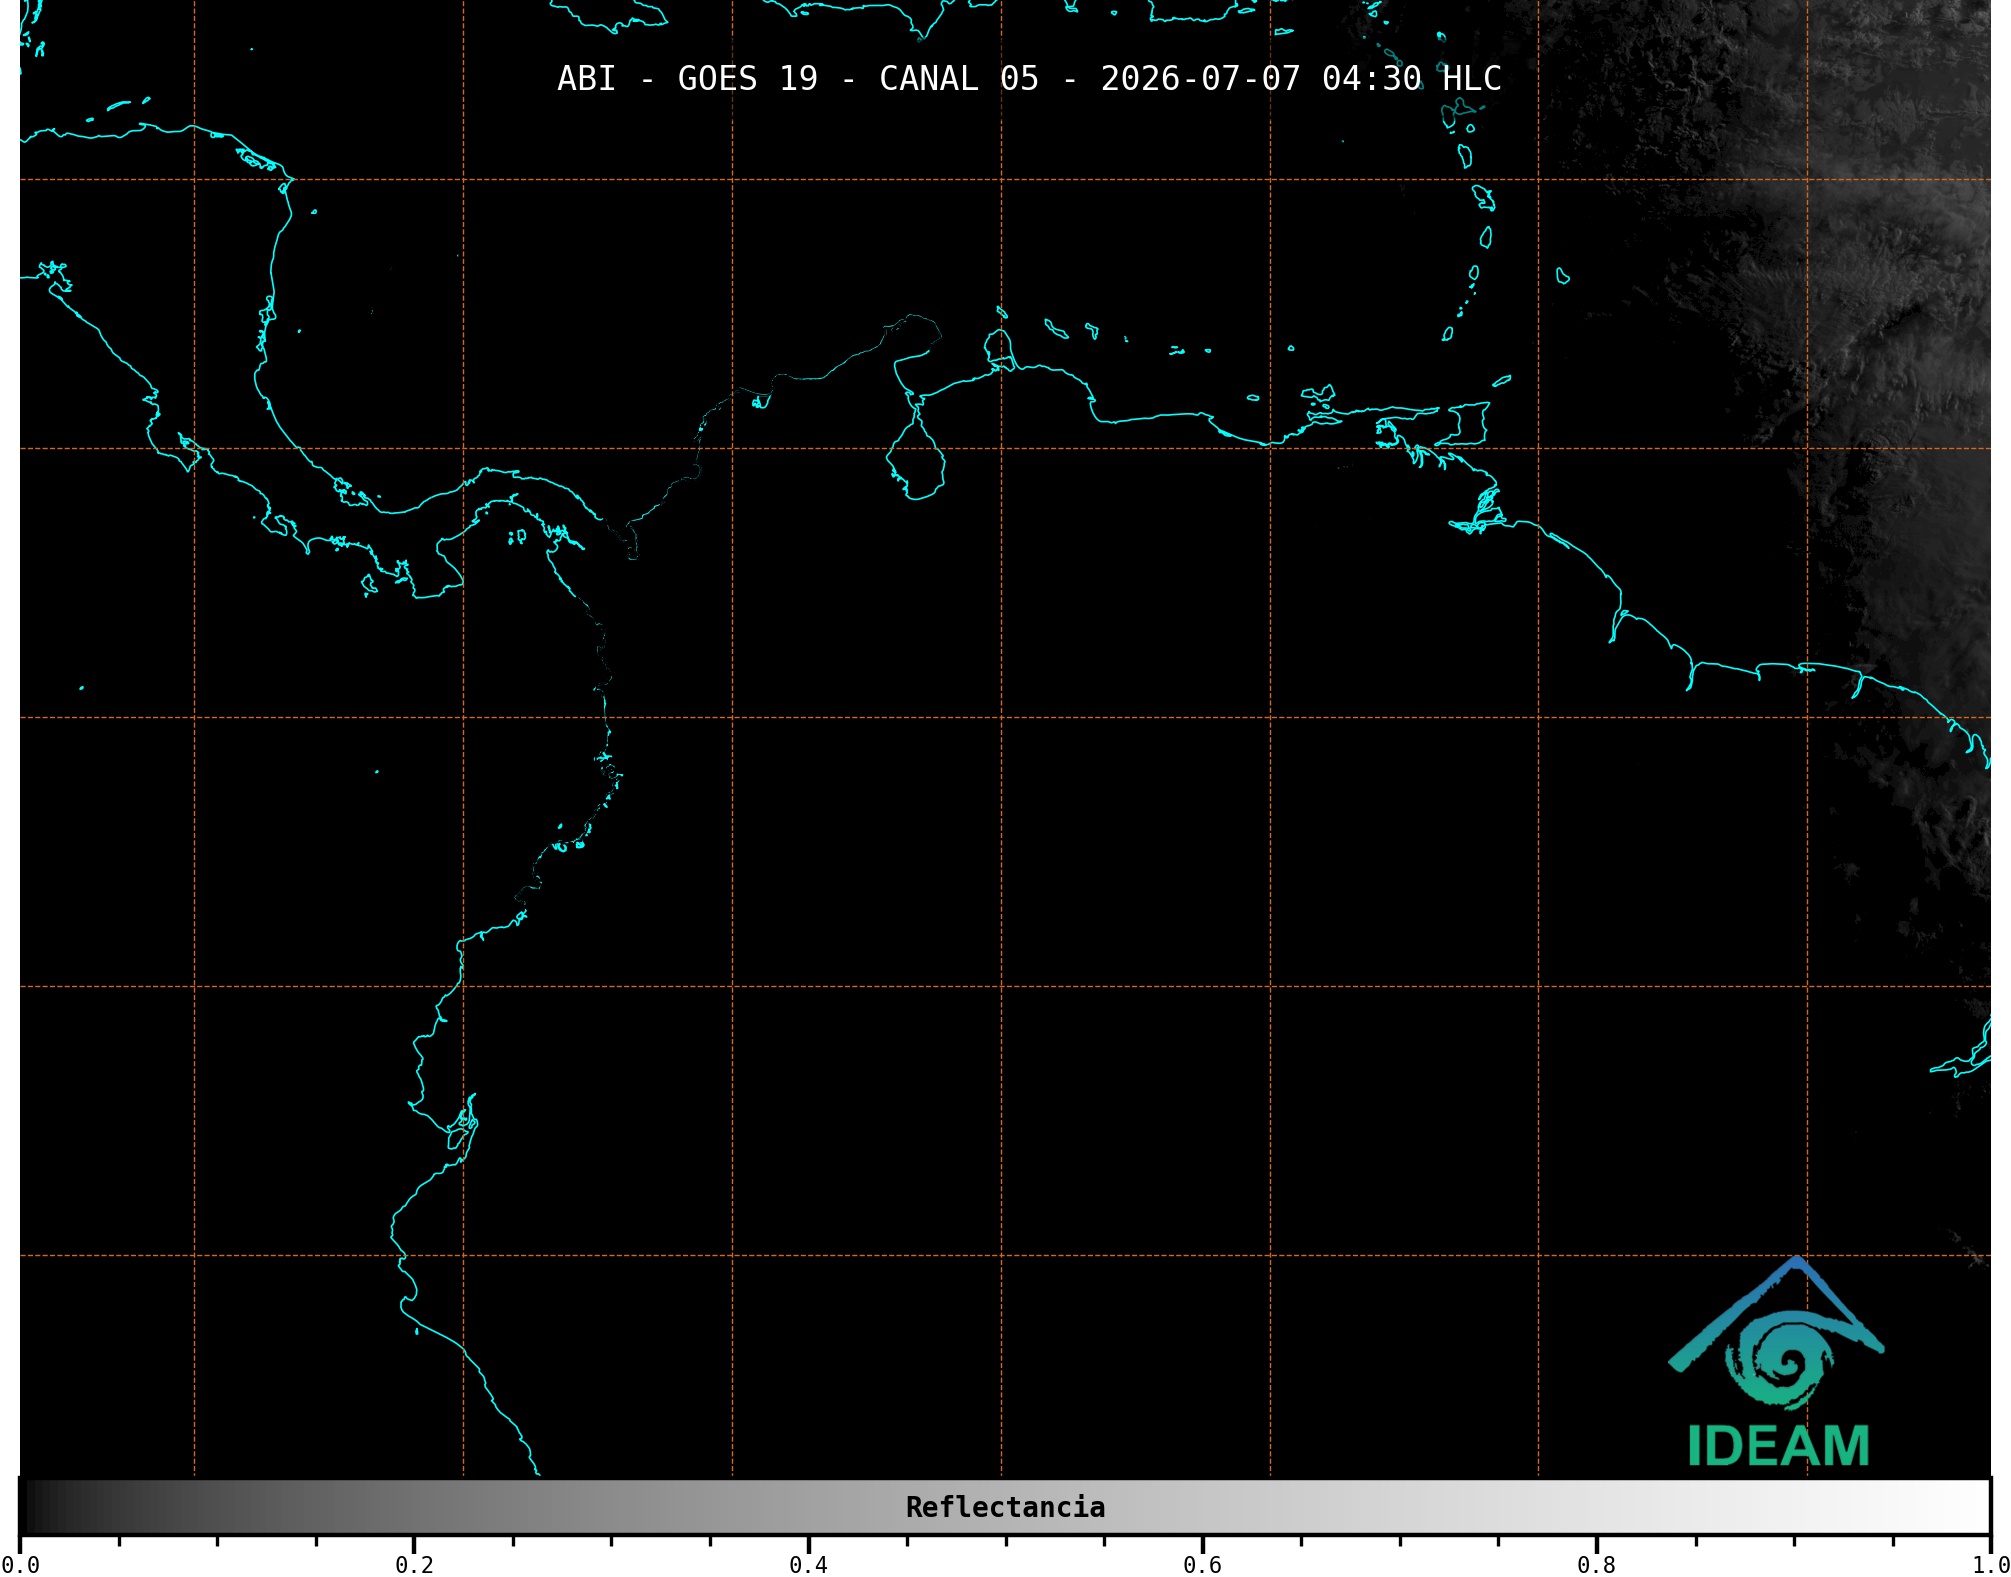This screenshot has width=2011, height=1577.
Task: Click the 0.6 colorbar tick label
Action: pyautogui.click(x=1202, y=1565)
